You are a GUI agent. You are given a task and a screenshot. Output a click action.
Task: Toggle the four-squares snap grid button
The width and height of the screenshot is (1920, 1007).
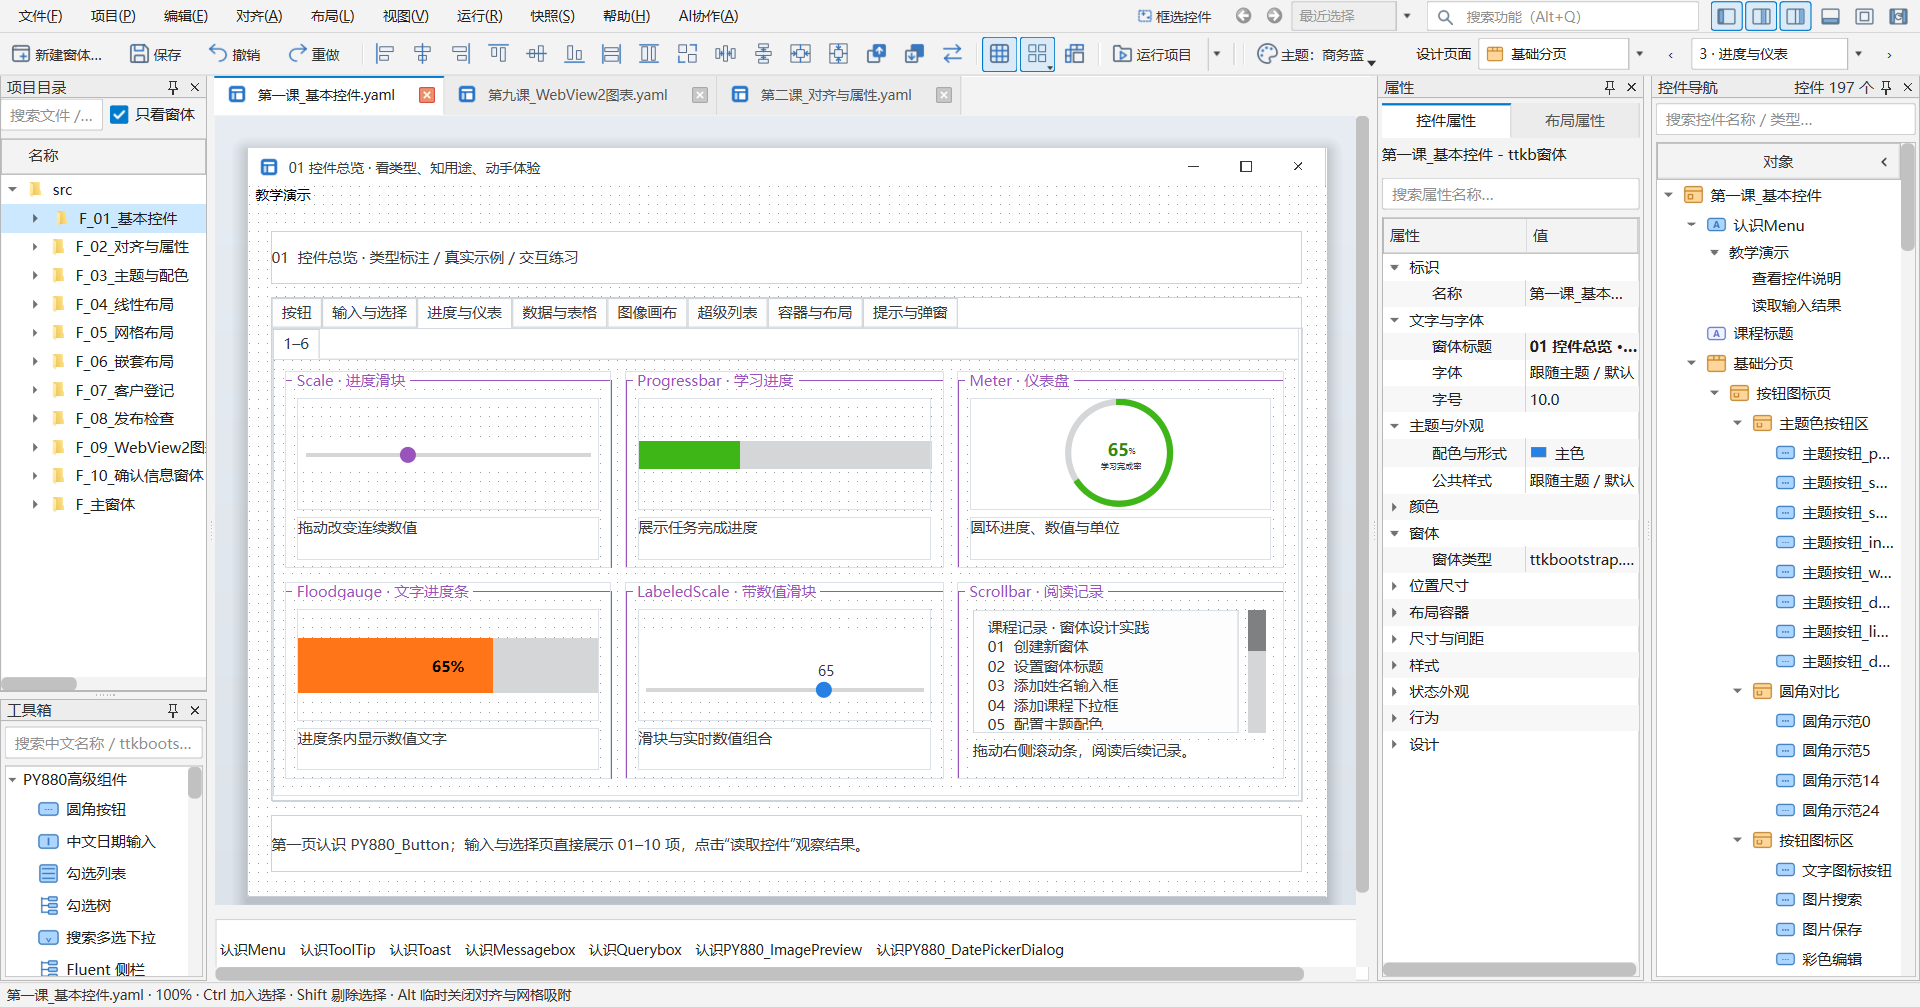click(1037, 54)
